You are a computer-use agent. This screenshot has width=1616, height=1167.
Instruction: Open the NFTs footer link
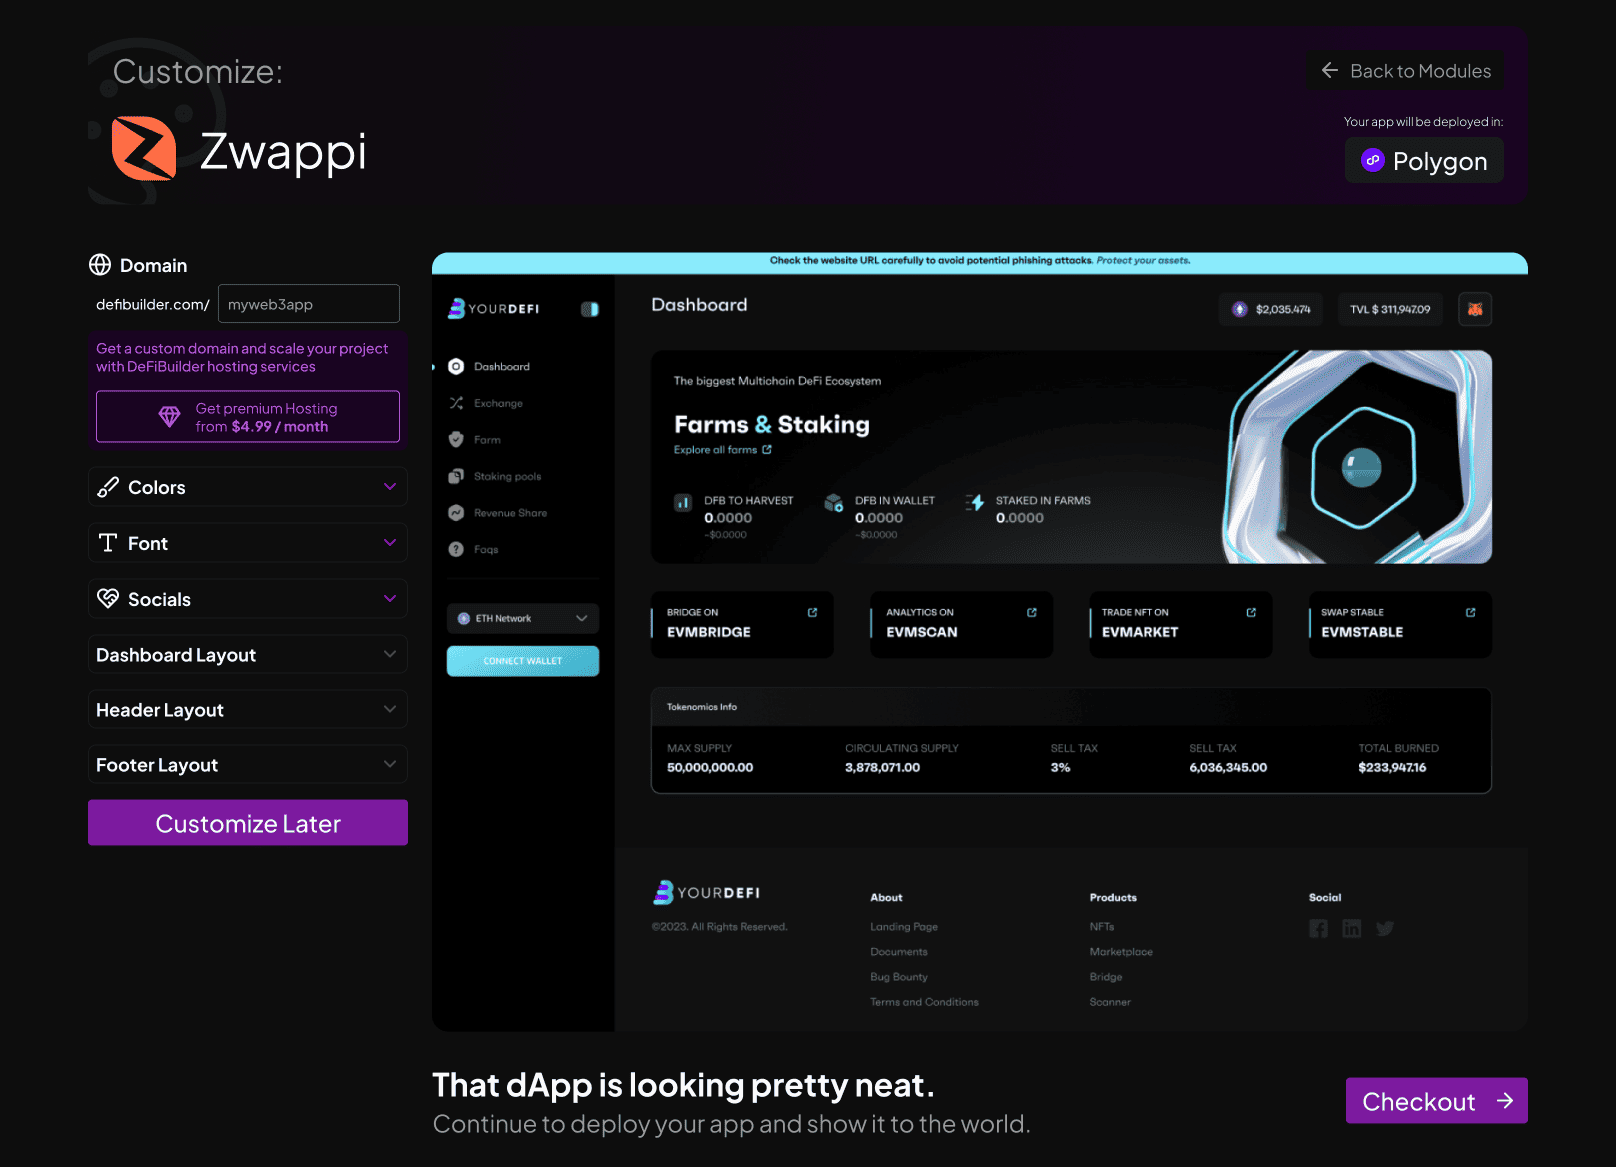[1102, 927]
